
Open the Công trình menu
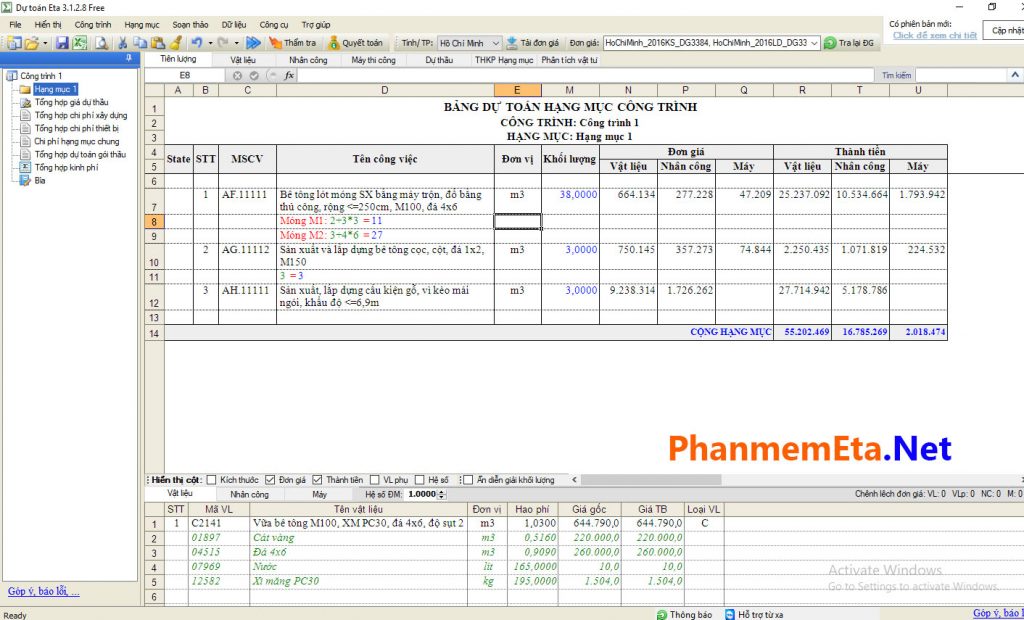93,23
